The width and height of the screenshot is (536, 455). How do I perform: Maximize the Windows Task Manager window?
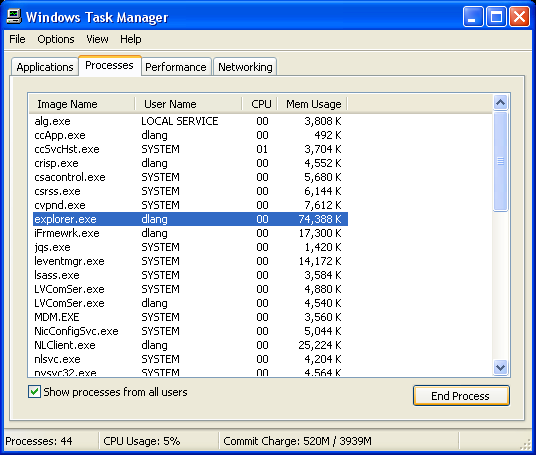click(496, 17)
